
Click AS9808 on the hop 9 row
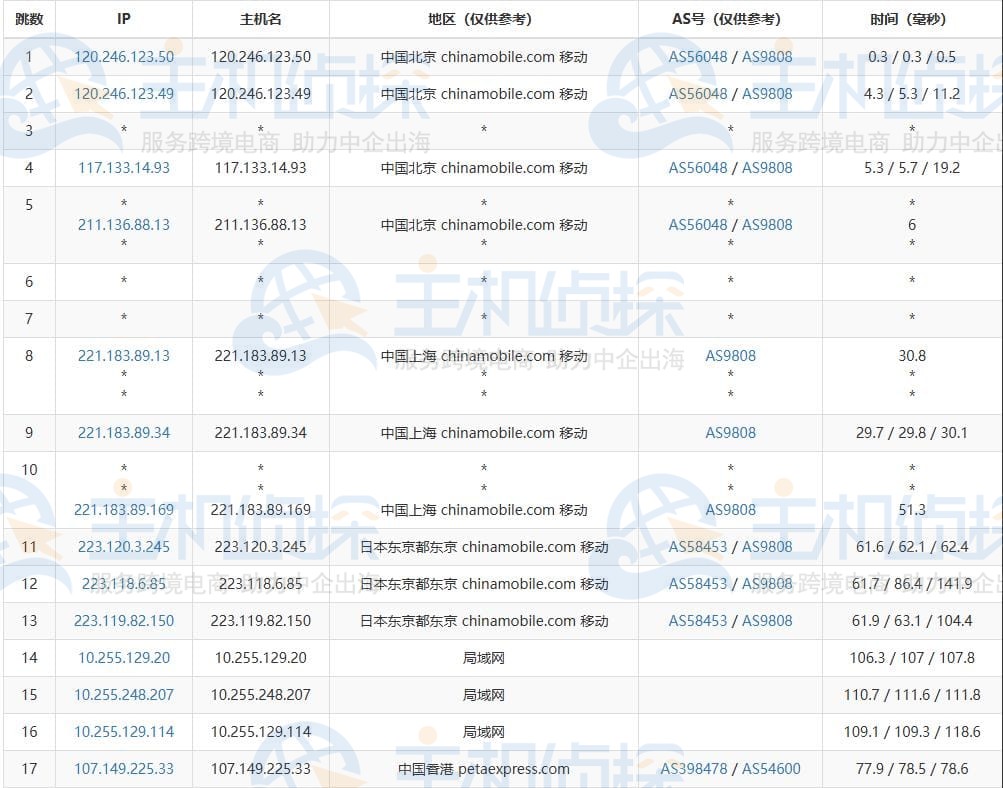pyautogui.click(x=729, y=433)
